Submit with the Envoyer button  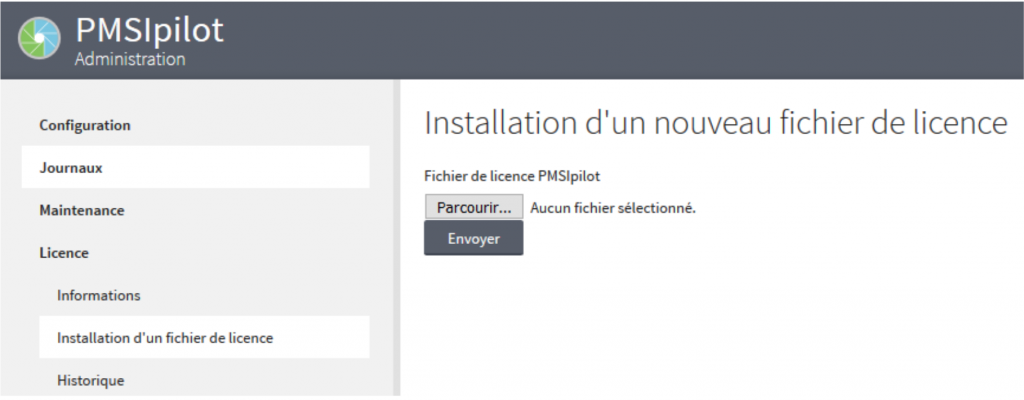473,238
